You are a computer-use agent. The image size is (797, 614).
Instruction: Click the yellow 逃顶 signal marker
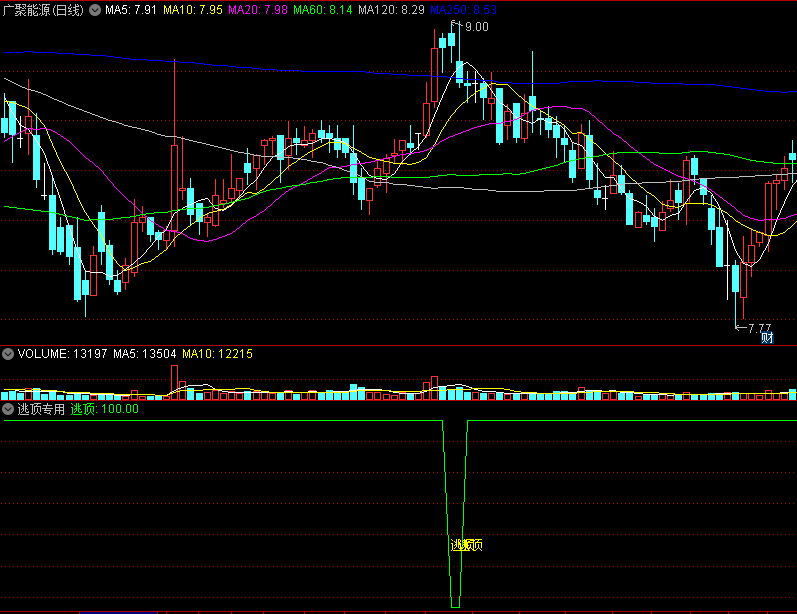coord(466,545)
